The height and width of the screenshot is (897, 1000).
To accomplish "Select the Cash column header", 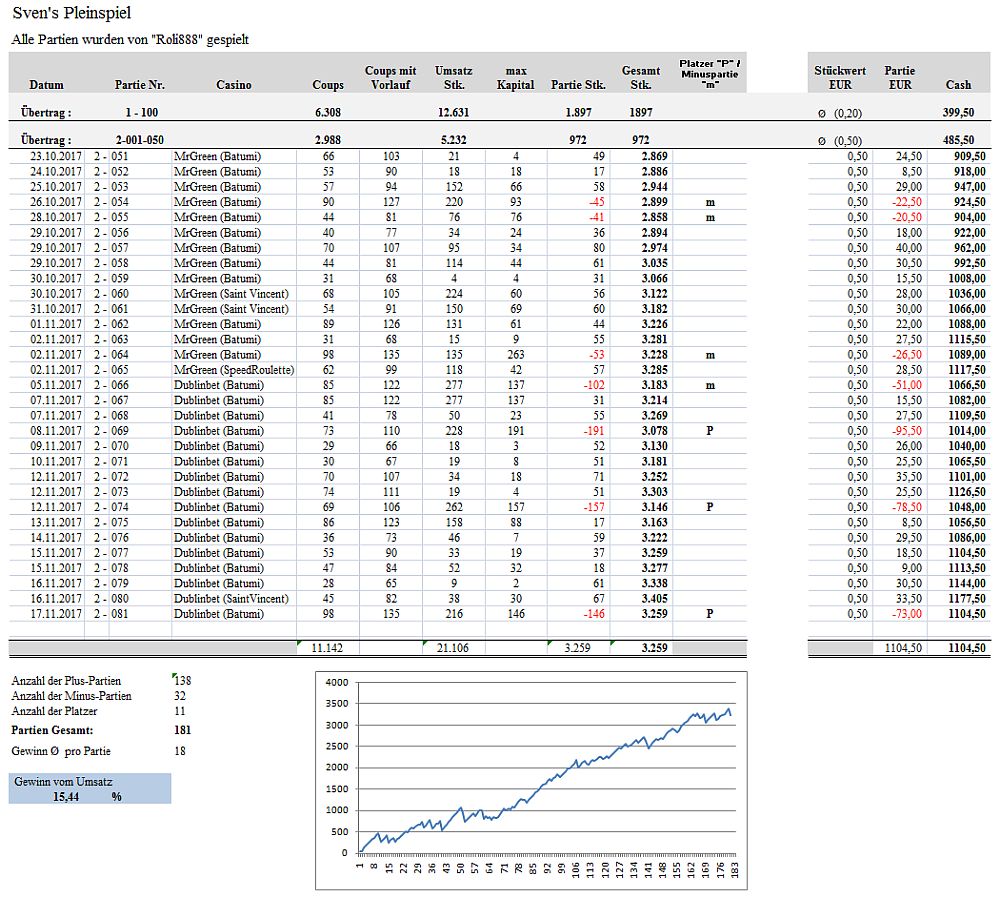I will pos(958,85).
